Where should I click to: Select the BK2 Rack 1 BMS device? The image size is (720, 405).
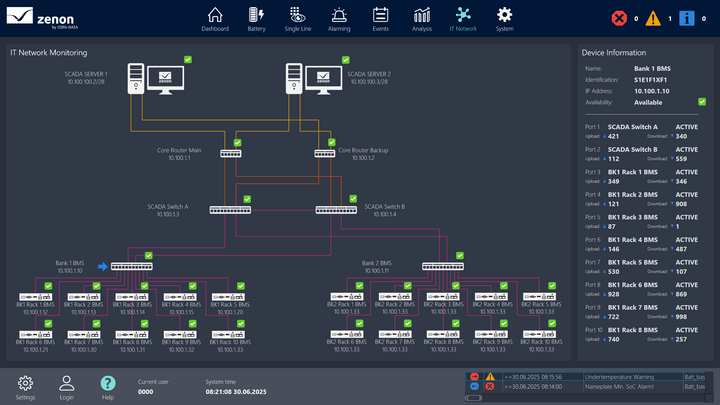tap(347, 297)
